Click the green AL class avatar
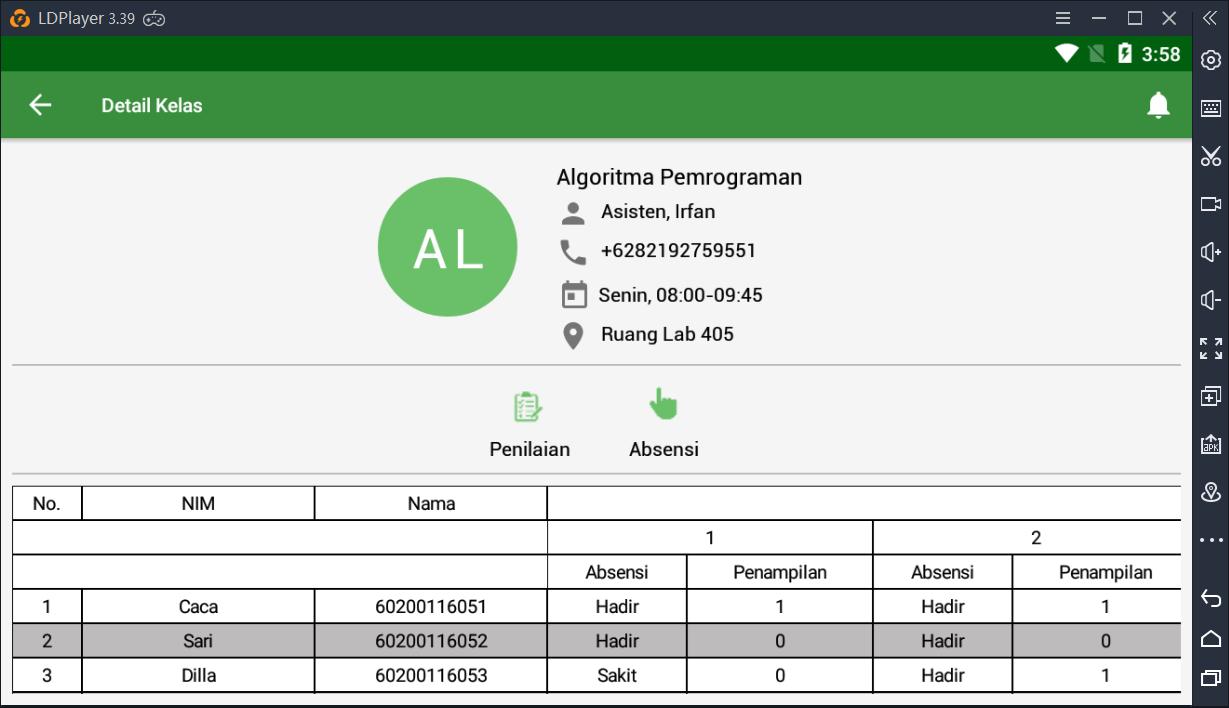 (447, 247)
